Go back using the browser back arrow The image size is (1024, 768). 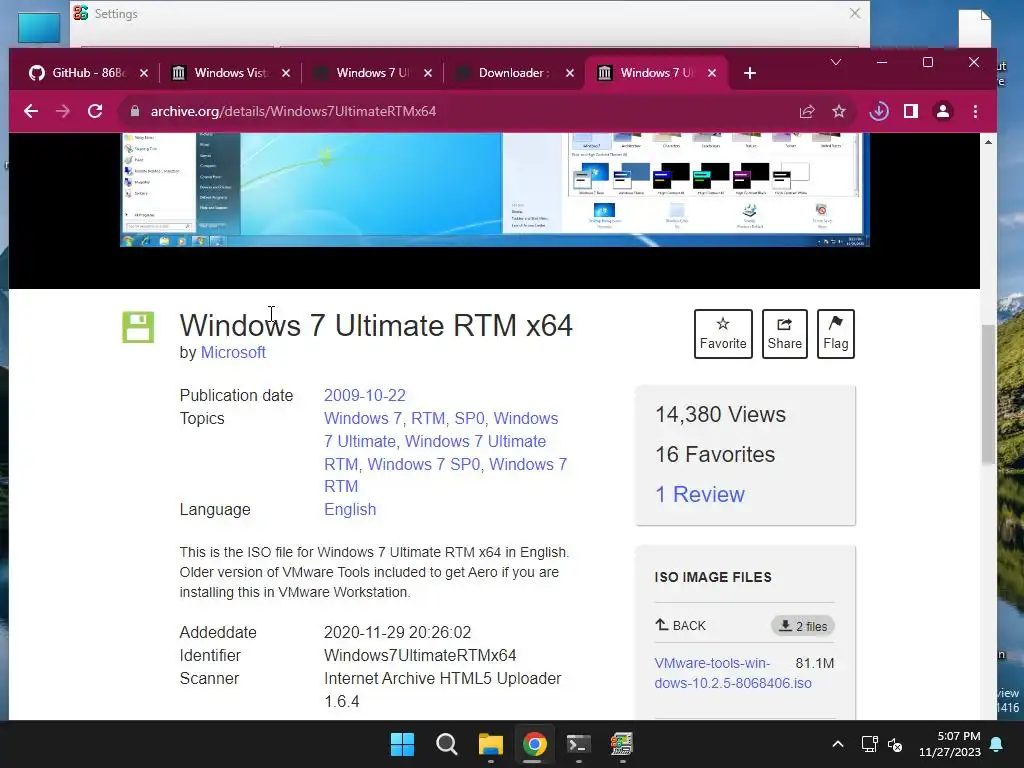click(x=31, y=111)
